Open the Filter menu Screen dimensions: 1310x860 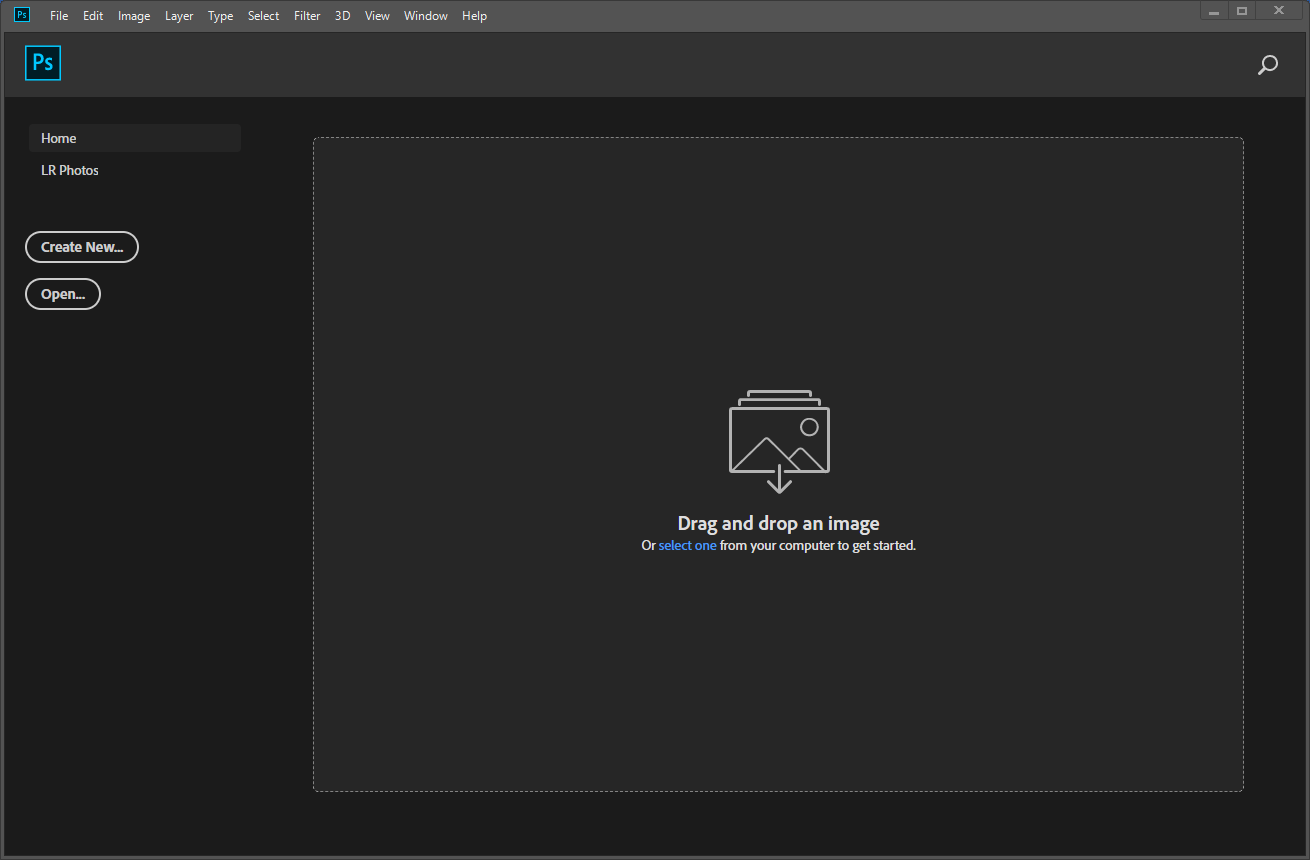(x=307, y=15)
